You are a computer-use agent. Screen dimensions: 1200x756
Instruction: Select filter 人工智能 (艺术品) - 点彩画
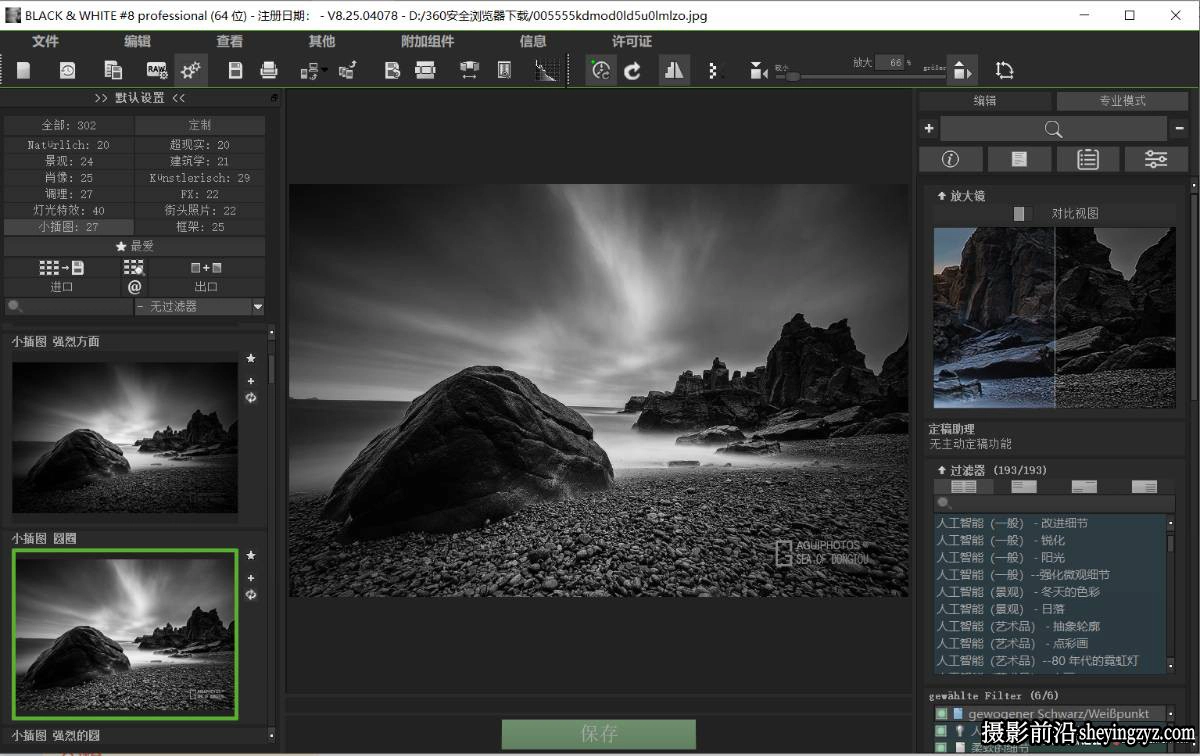[1050, 643]
